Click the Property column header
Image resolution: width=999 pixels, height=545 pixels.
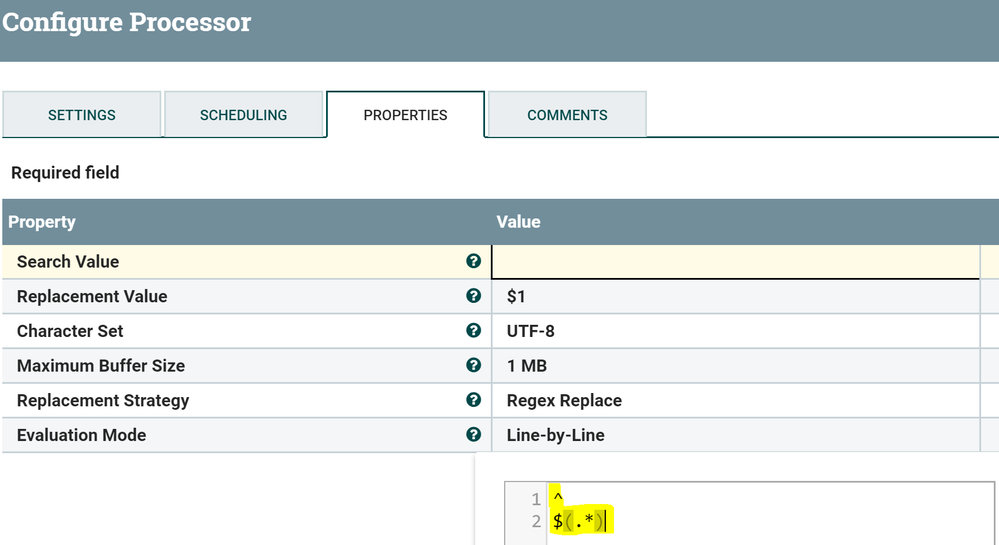(x=42, y=222)
